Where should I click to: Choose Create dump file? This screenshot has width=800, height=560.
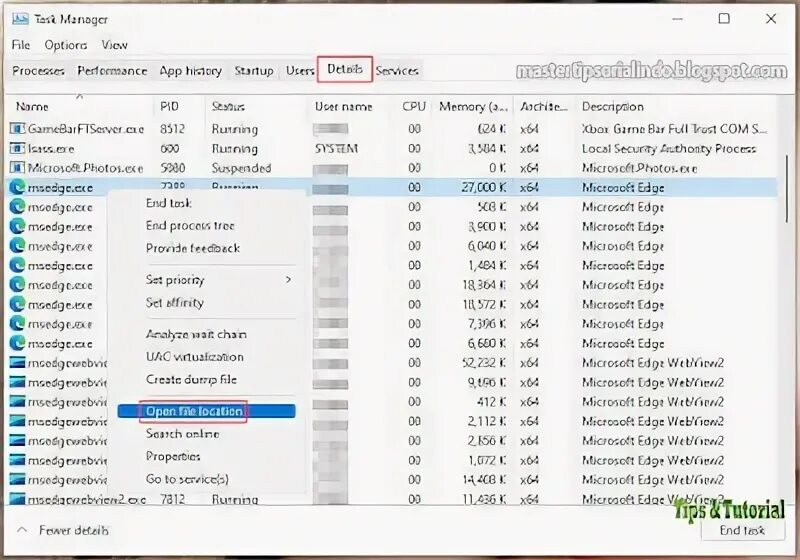click(x=191, y=379)
